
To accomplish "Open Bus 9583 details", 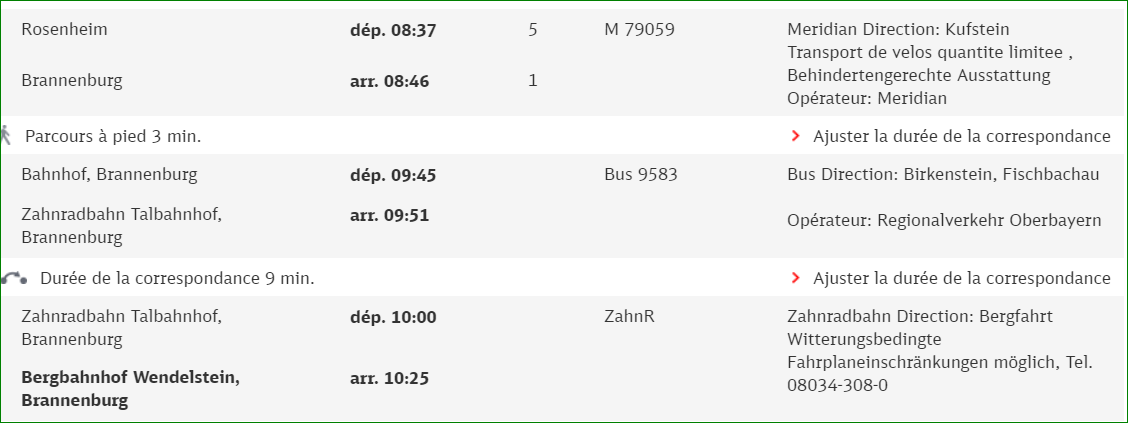I will coord(640,174).
